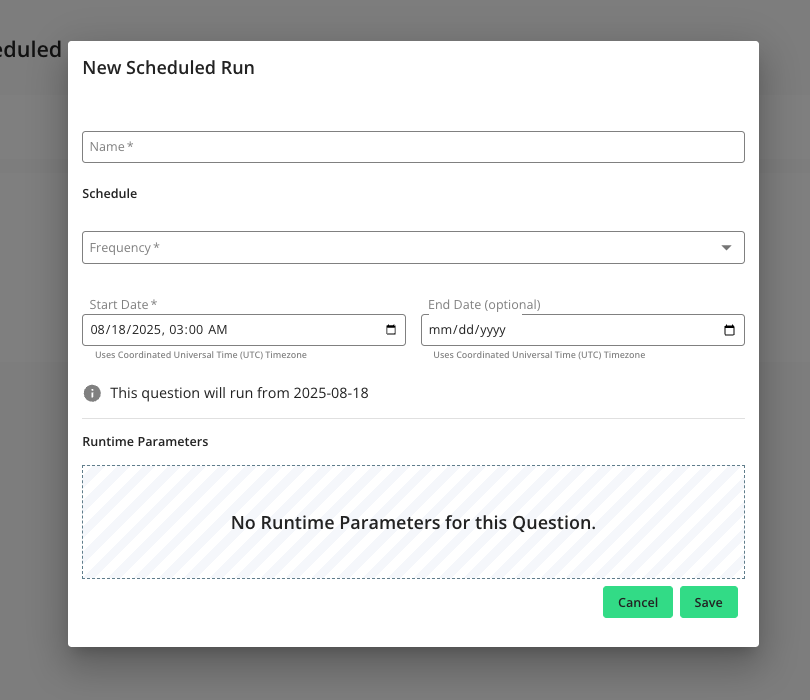Select the hour value in Start Date
The height and width of the screenshot is (700, 810).
pos(177,330)
